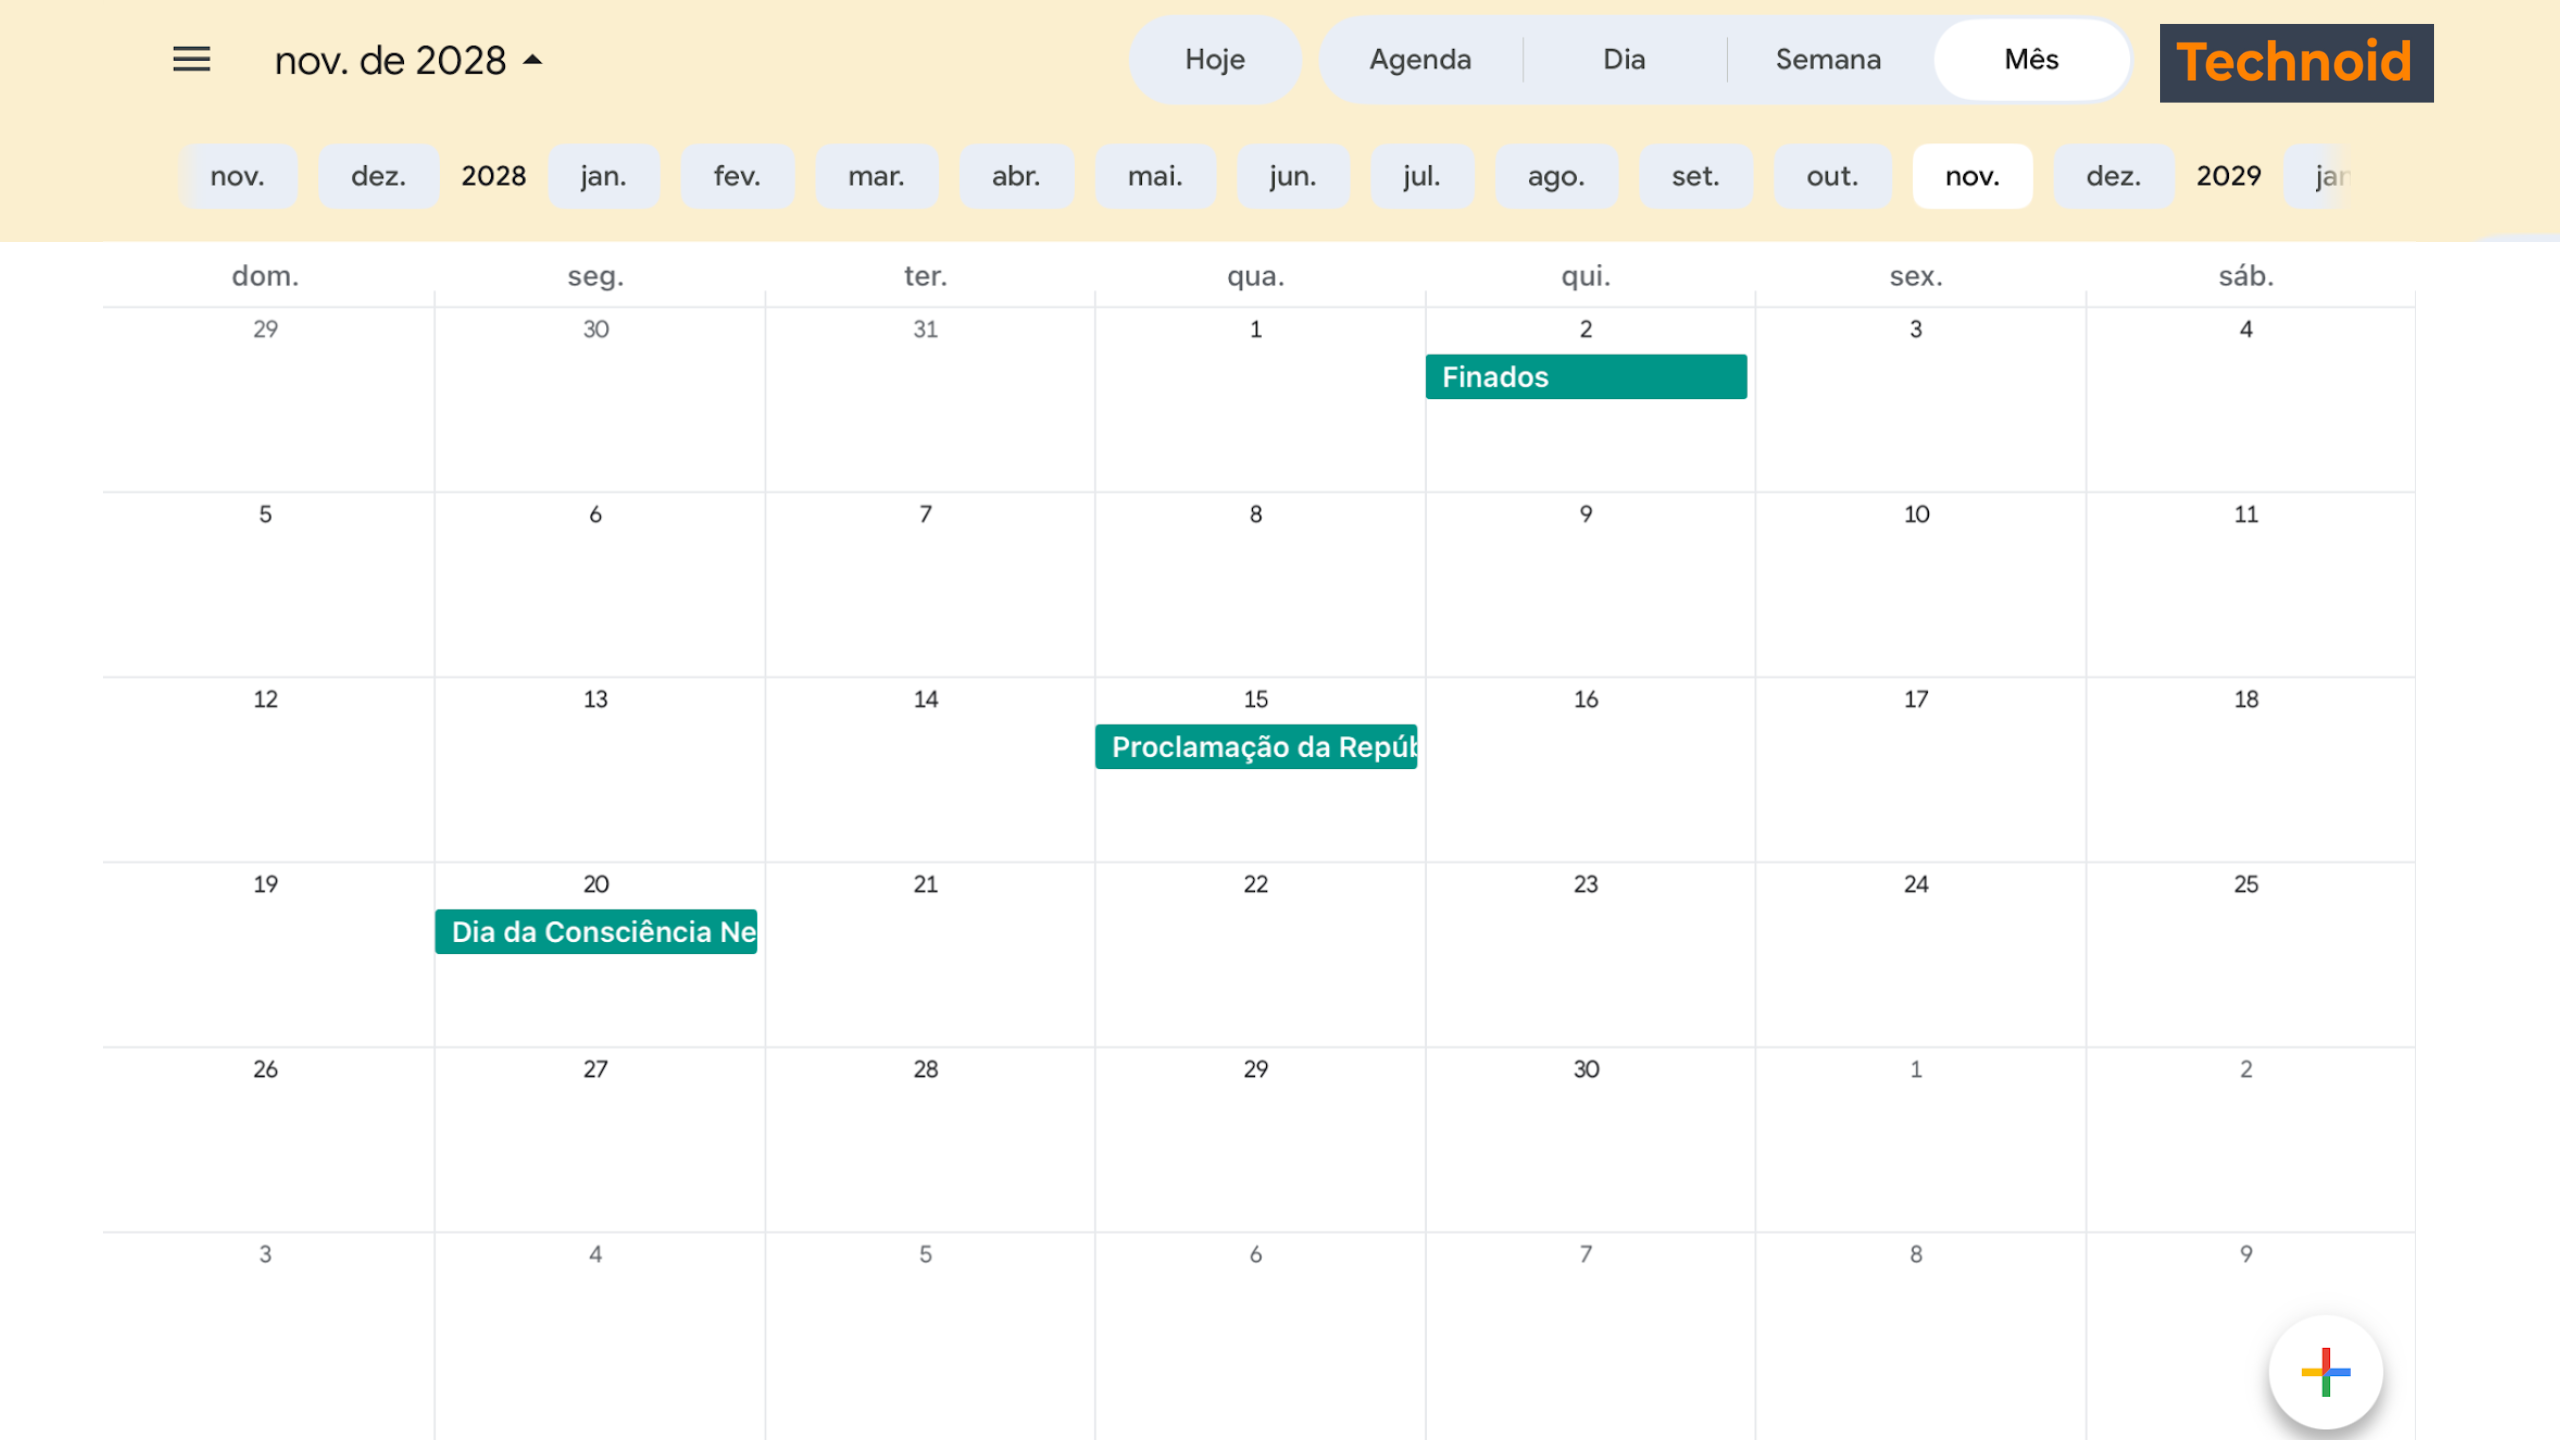Select jul. in month strip
This screenshot has height=1440, width=2560.
pyautogui.click(x=1420, y=176)
